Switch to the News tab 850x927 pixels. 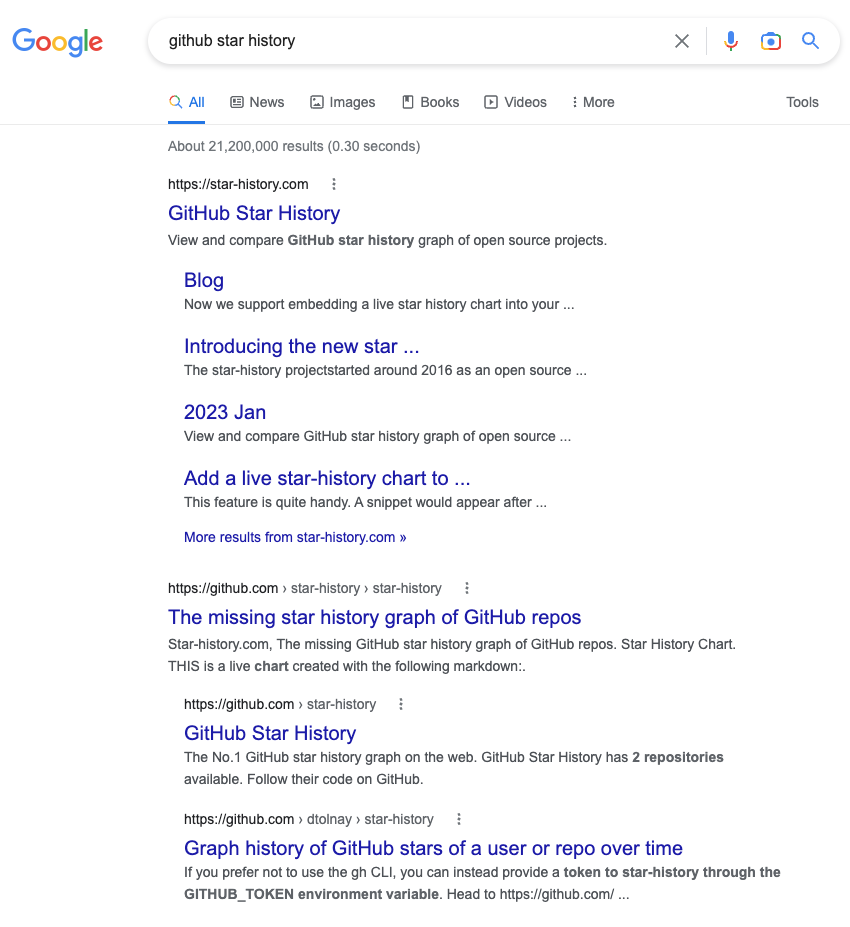click(x=257, y=102)
